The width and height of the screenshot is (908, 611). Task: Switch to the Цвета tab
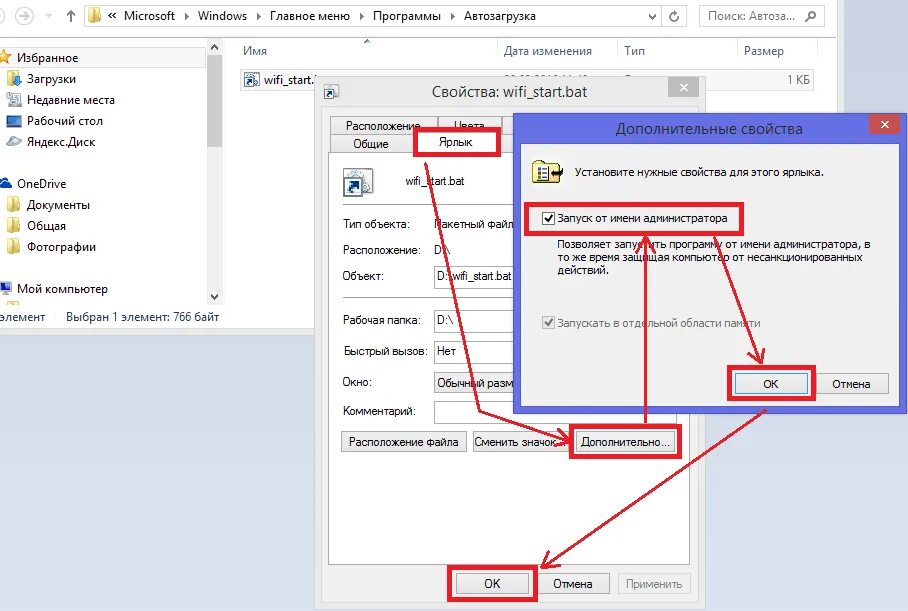coord(469,126)
